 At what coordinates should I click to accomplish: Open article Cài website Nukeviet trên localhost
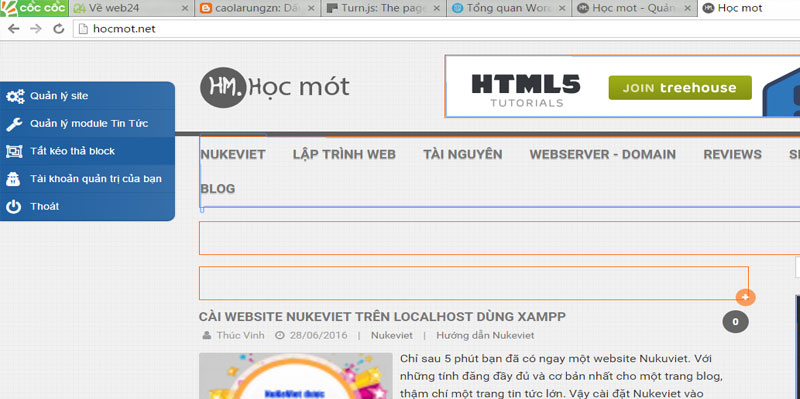click(382, 317)
